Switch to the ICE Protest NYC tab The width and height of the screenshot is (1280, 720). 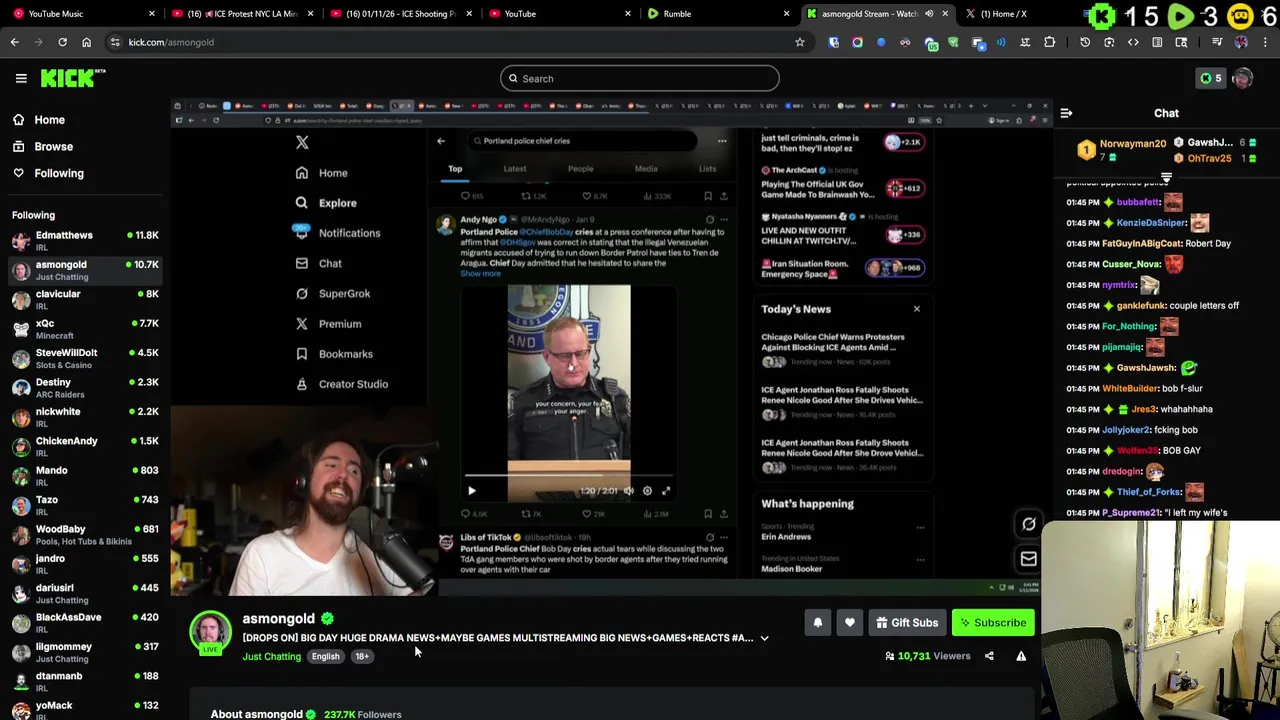[x=241, y=14]
